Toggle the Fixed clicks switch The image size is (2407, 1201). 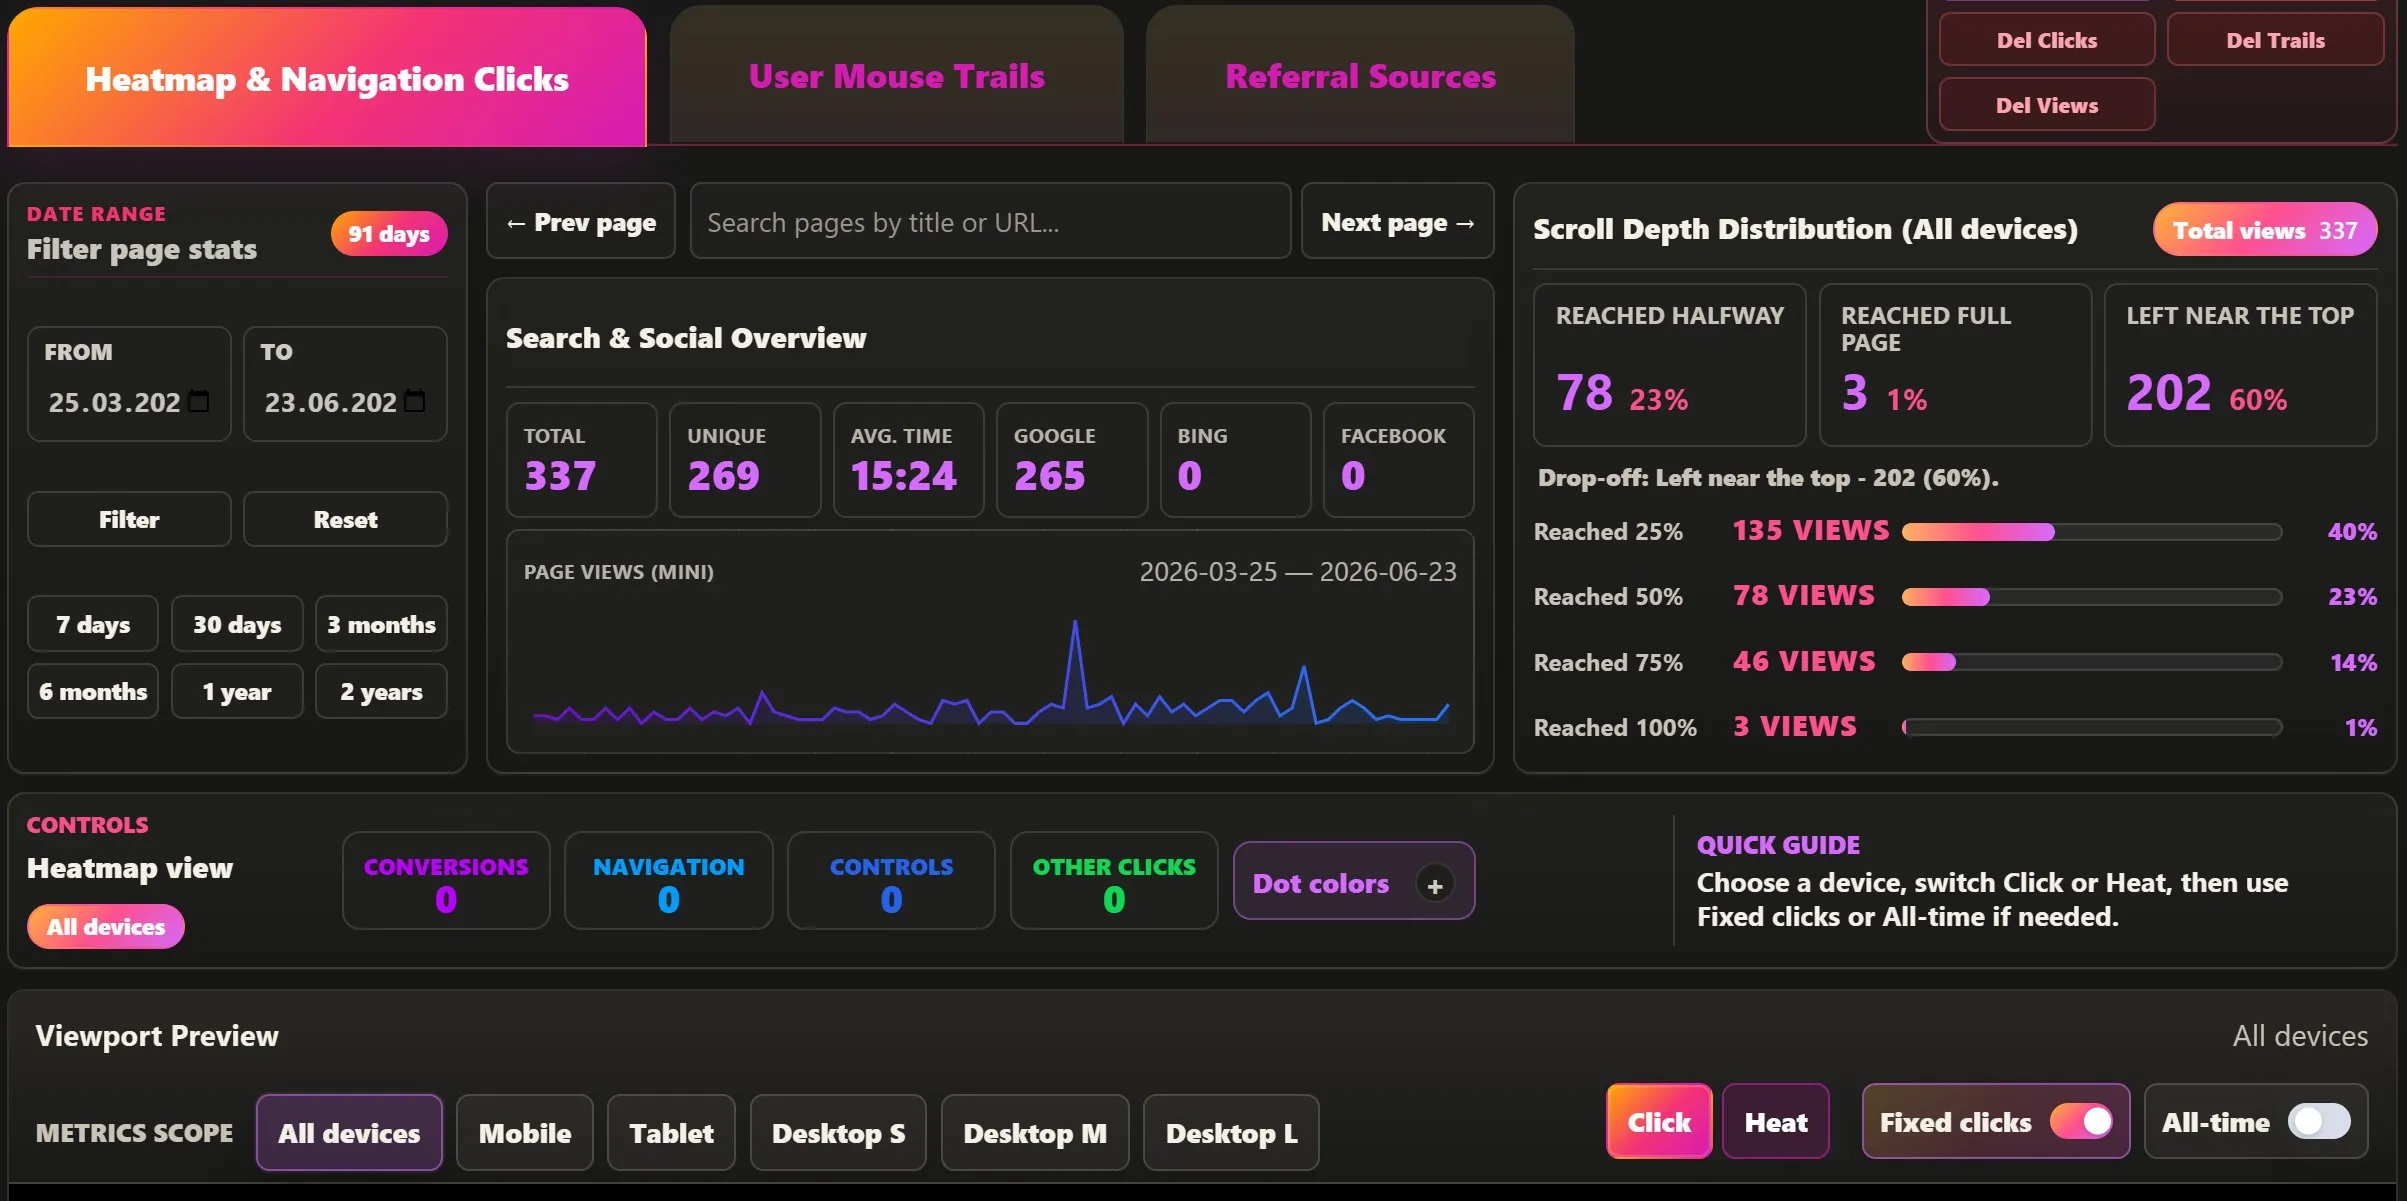(x=2082, y=1121)
